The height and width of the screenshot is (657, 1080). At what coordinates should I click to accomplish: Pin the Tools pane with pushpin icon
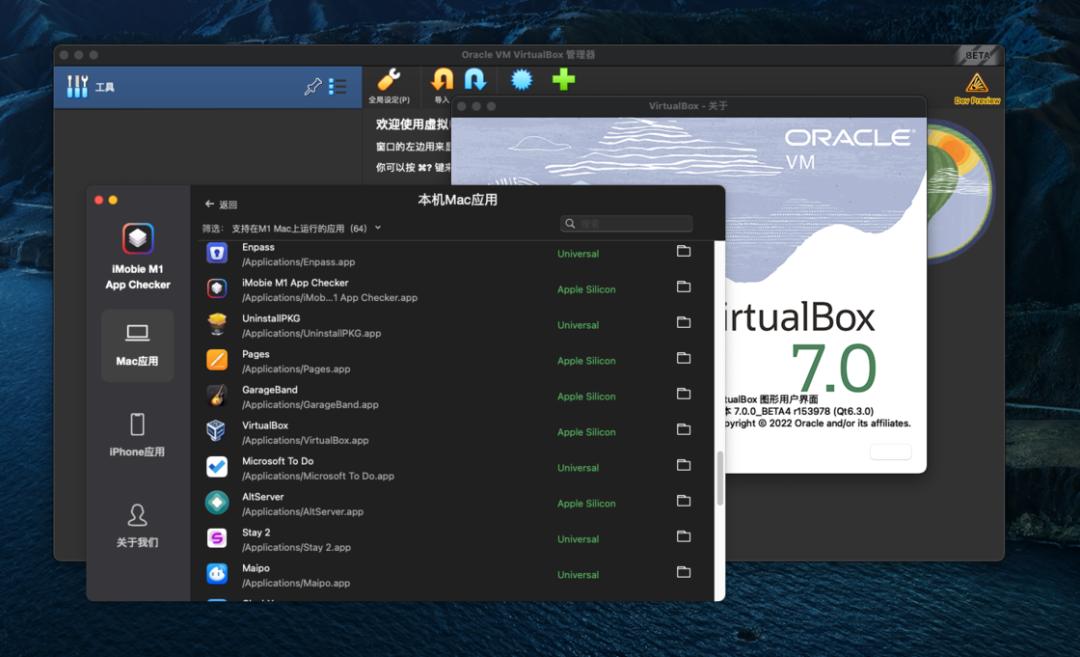point(312,87)
